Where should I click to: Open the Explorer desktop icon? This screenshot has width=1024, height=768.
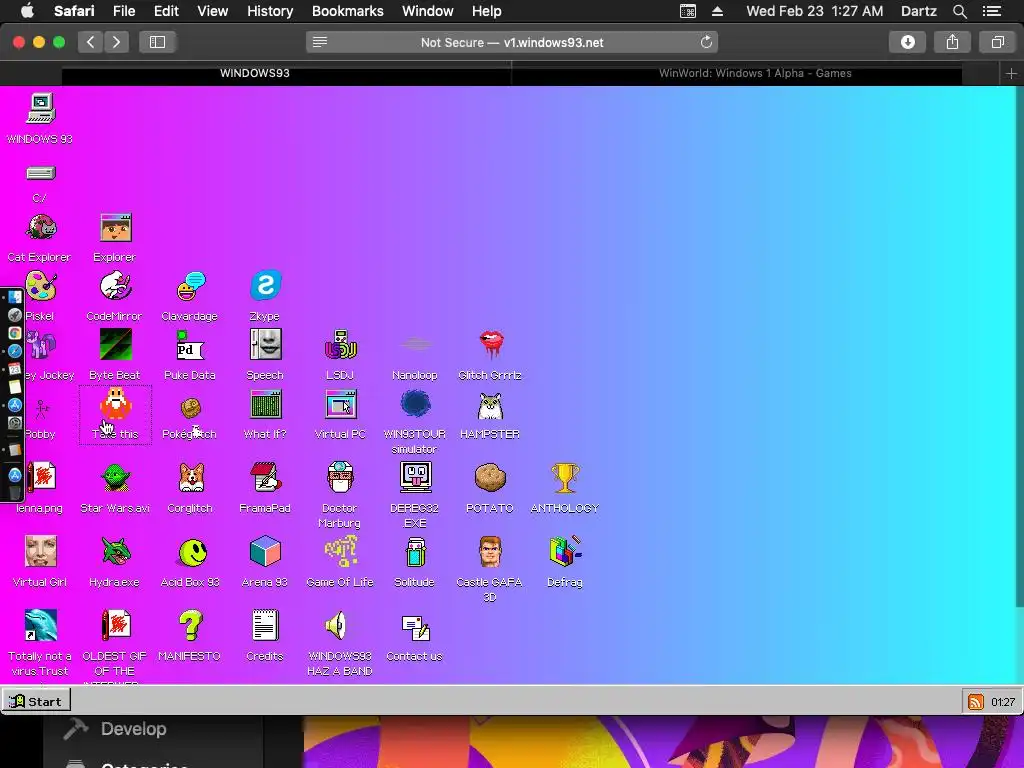(116, 228)
